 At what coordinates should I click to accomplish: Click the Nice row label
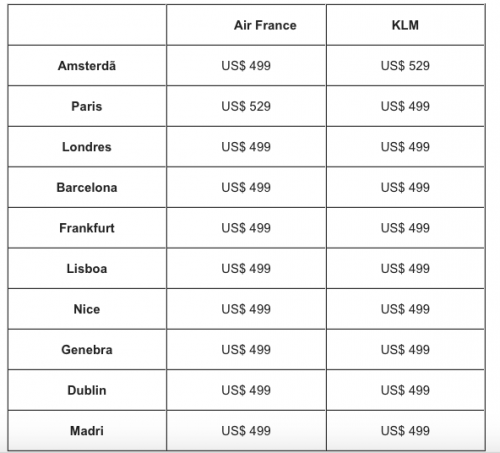[x=87, y=309]
